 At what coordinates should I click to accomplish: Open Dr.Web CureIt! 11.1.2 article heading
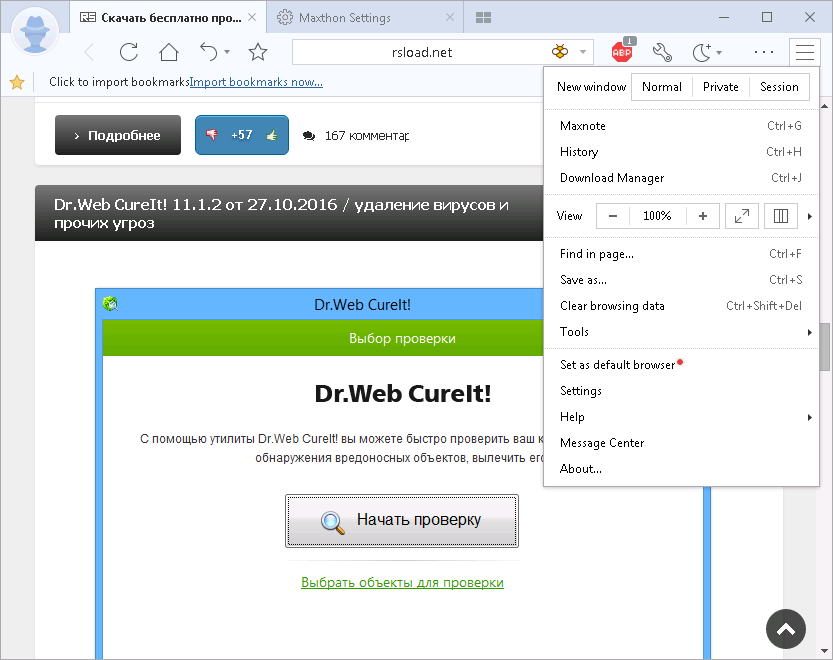[x=282, y=213]
